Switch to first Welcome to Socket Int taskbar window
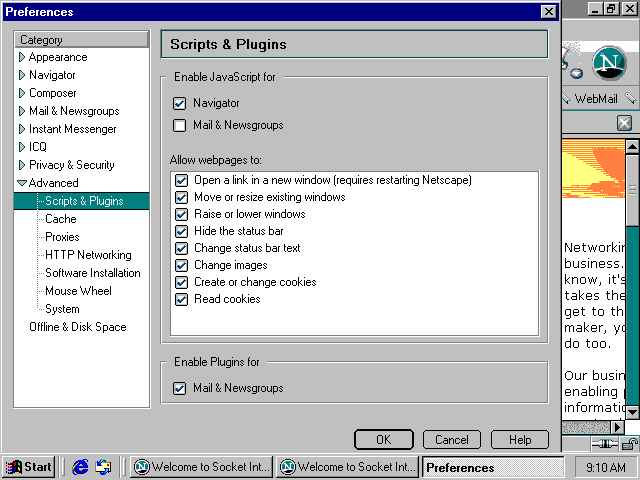Viewport: 640px width, 480px height. point(202,467)
